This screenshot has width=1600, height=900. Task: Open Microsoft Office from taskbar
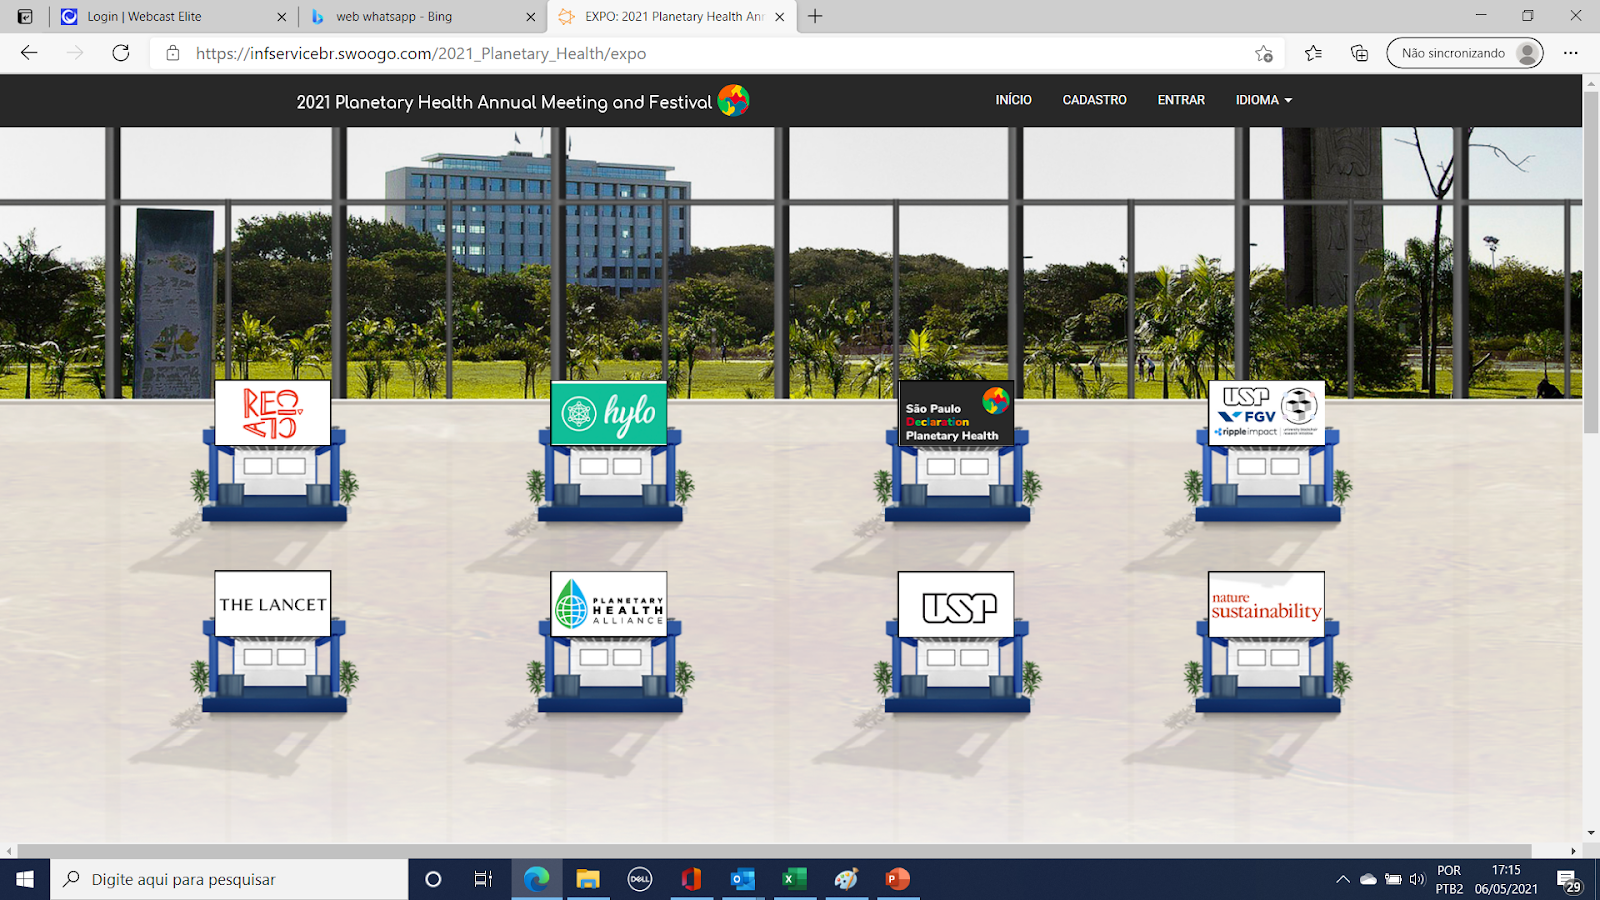point(691,879)
